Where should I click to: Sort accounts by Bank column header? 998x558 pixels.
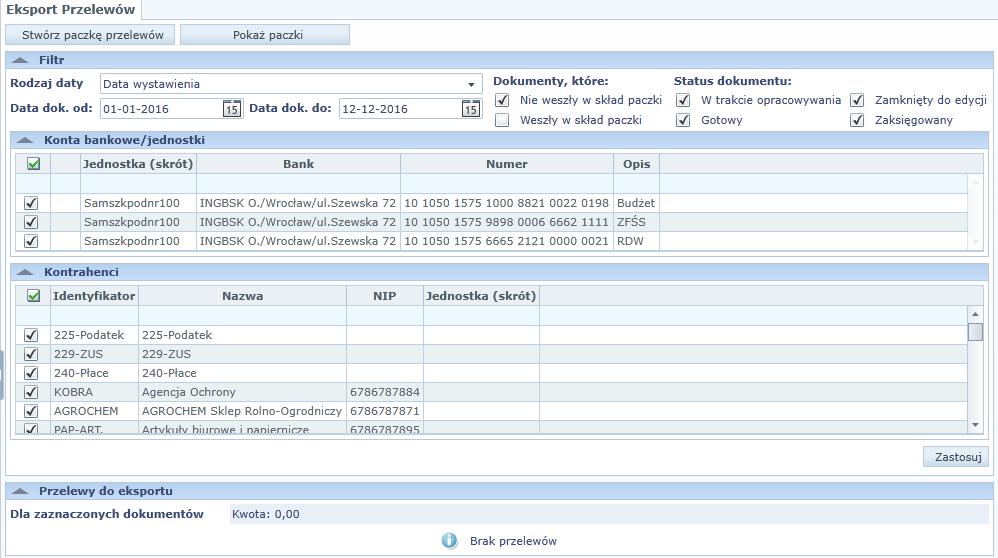[299, 164]
